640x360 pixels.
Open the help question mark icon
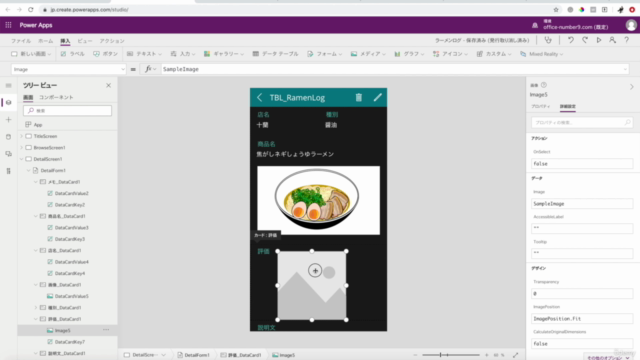[627, 40]
